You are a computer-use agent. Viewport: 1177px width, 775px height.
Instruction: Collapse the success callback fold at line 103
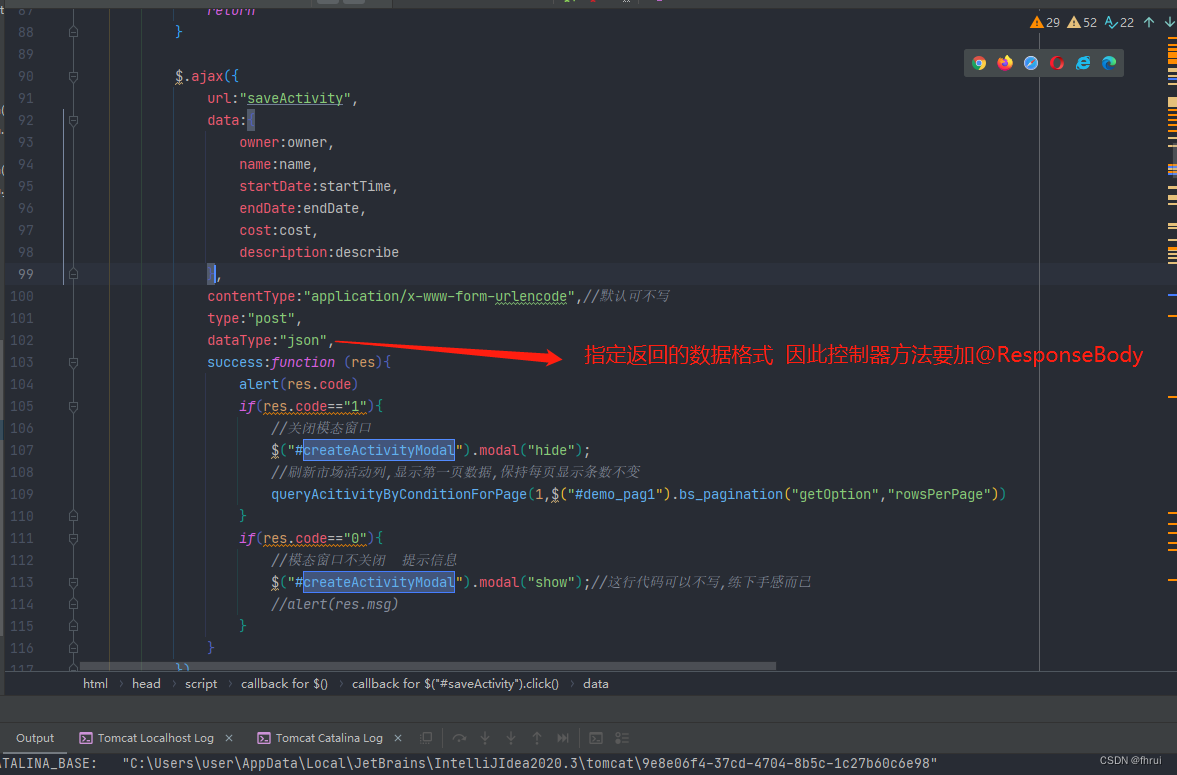[72, 362]
